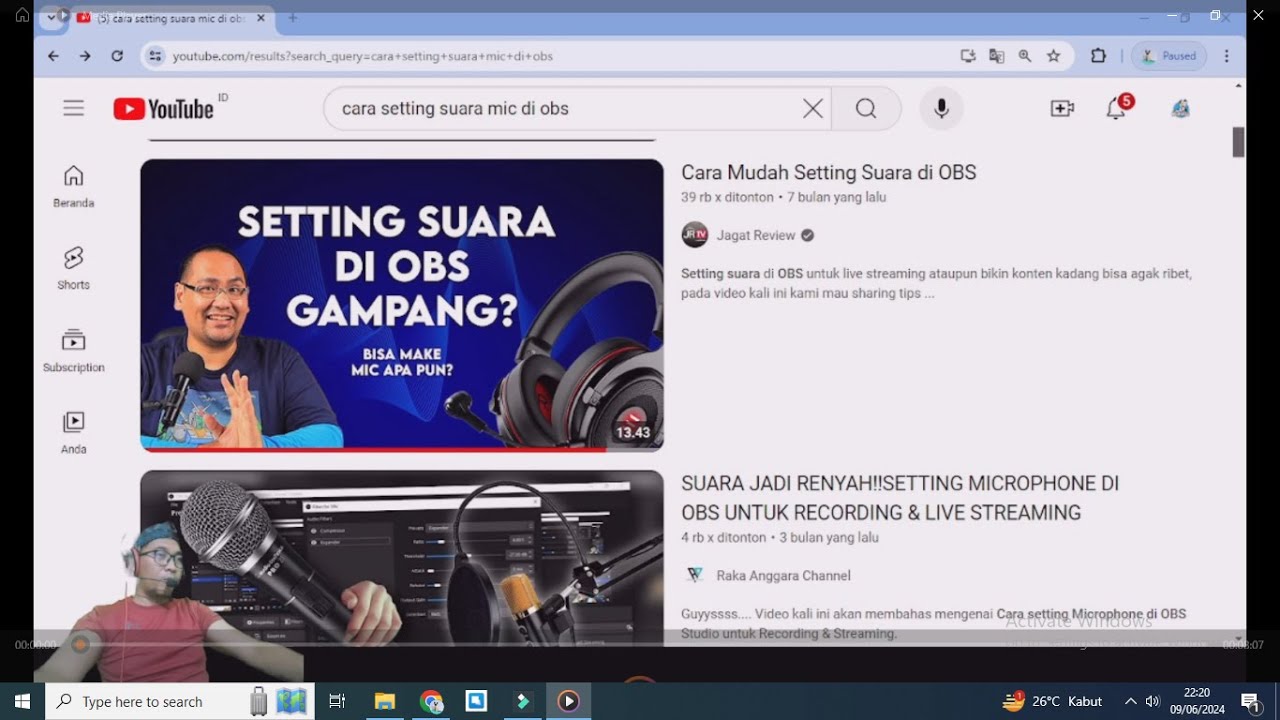Click the 'Type here to search' taskbar box
Image resolution: width=1280 pixels, height=720 pixels.
point(180,701)
